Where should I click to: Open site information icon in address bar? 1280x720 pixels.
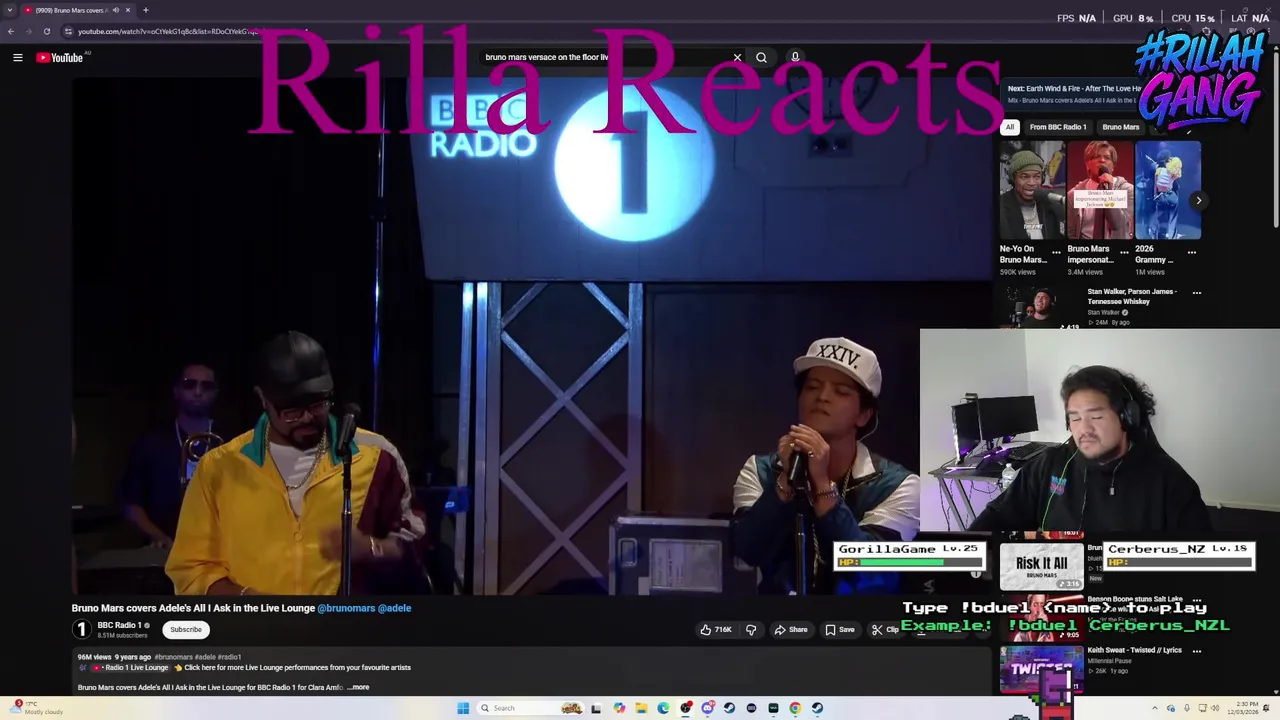point(68,31)
